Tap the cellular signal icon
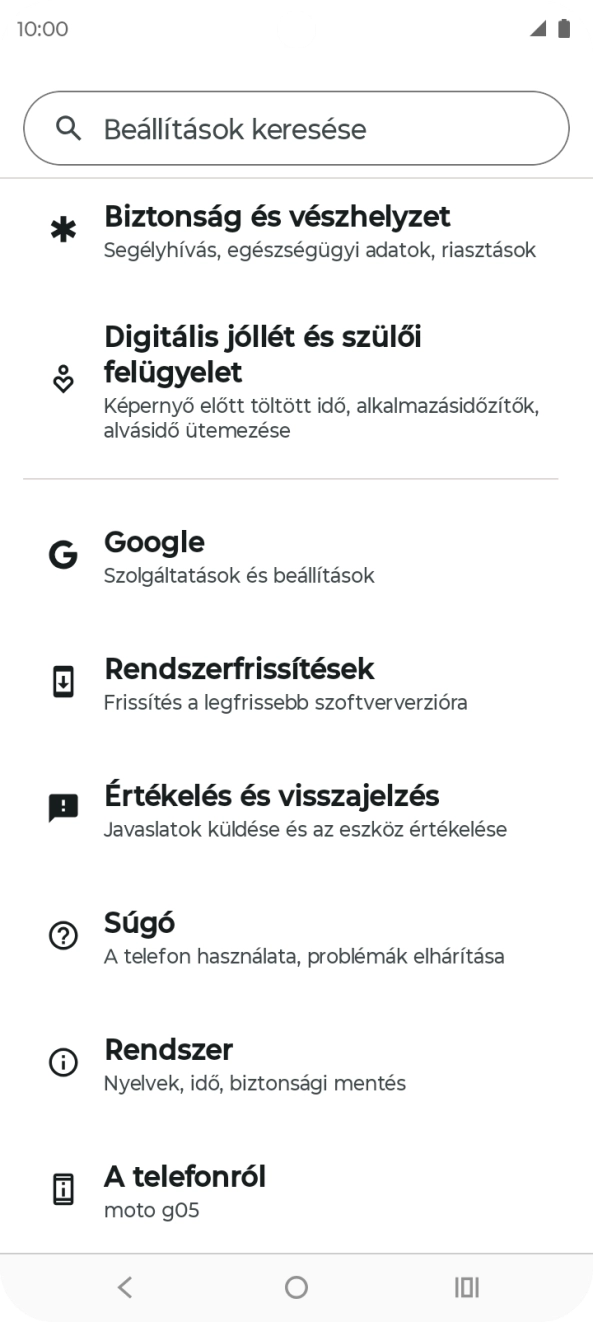This screenshot has height=1322, width=593. 536,28
